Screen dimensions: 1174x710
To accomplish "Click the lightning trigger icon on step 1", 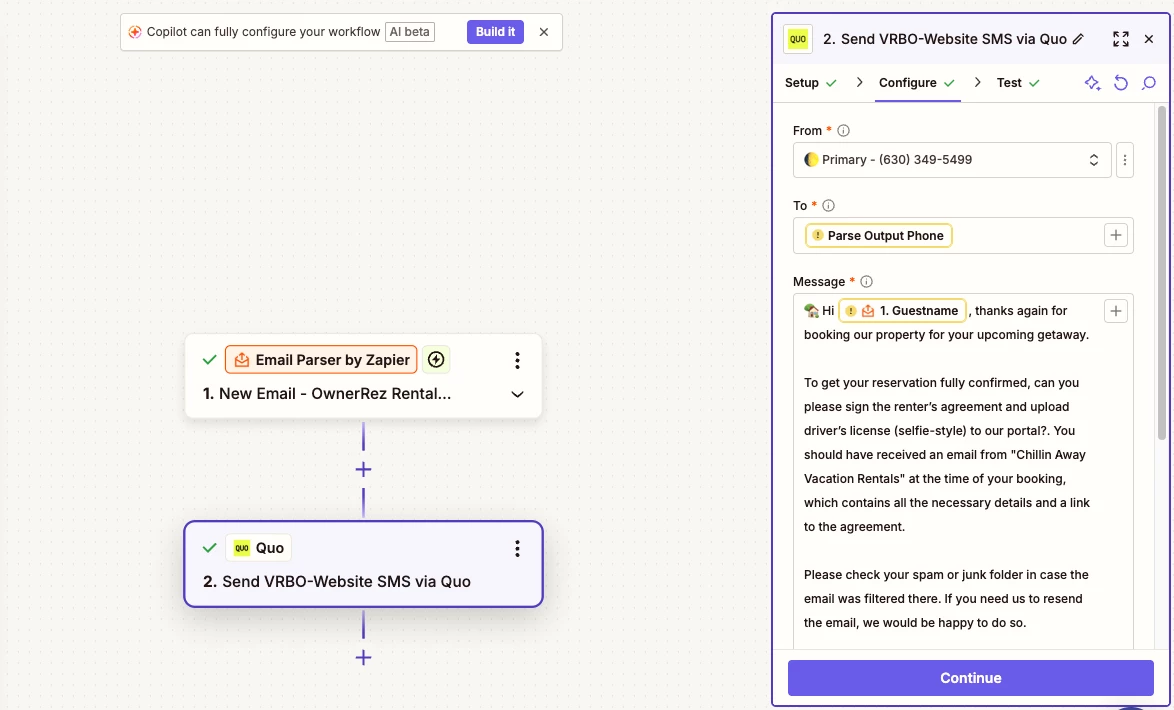I will coord(436,359).
